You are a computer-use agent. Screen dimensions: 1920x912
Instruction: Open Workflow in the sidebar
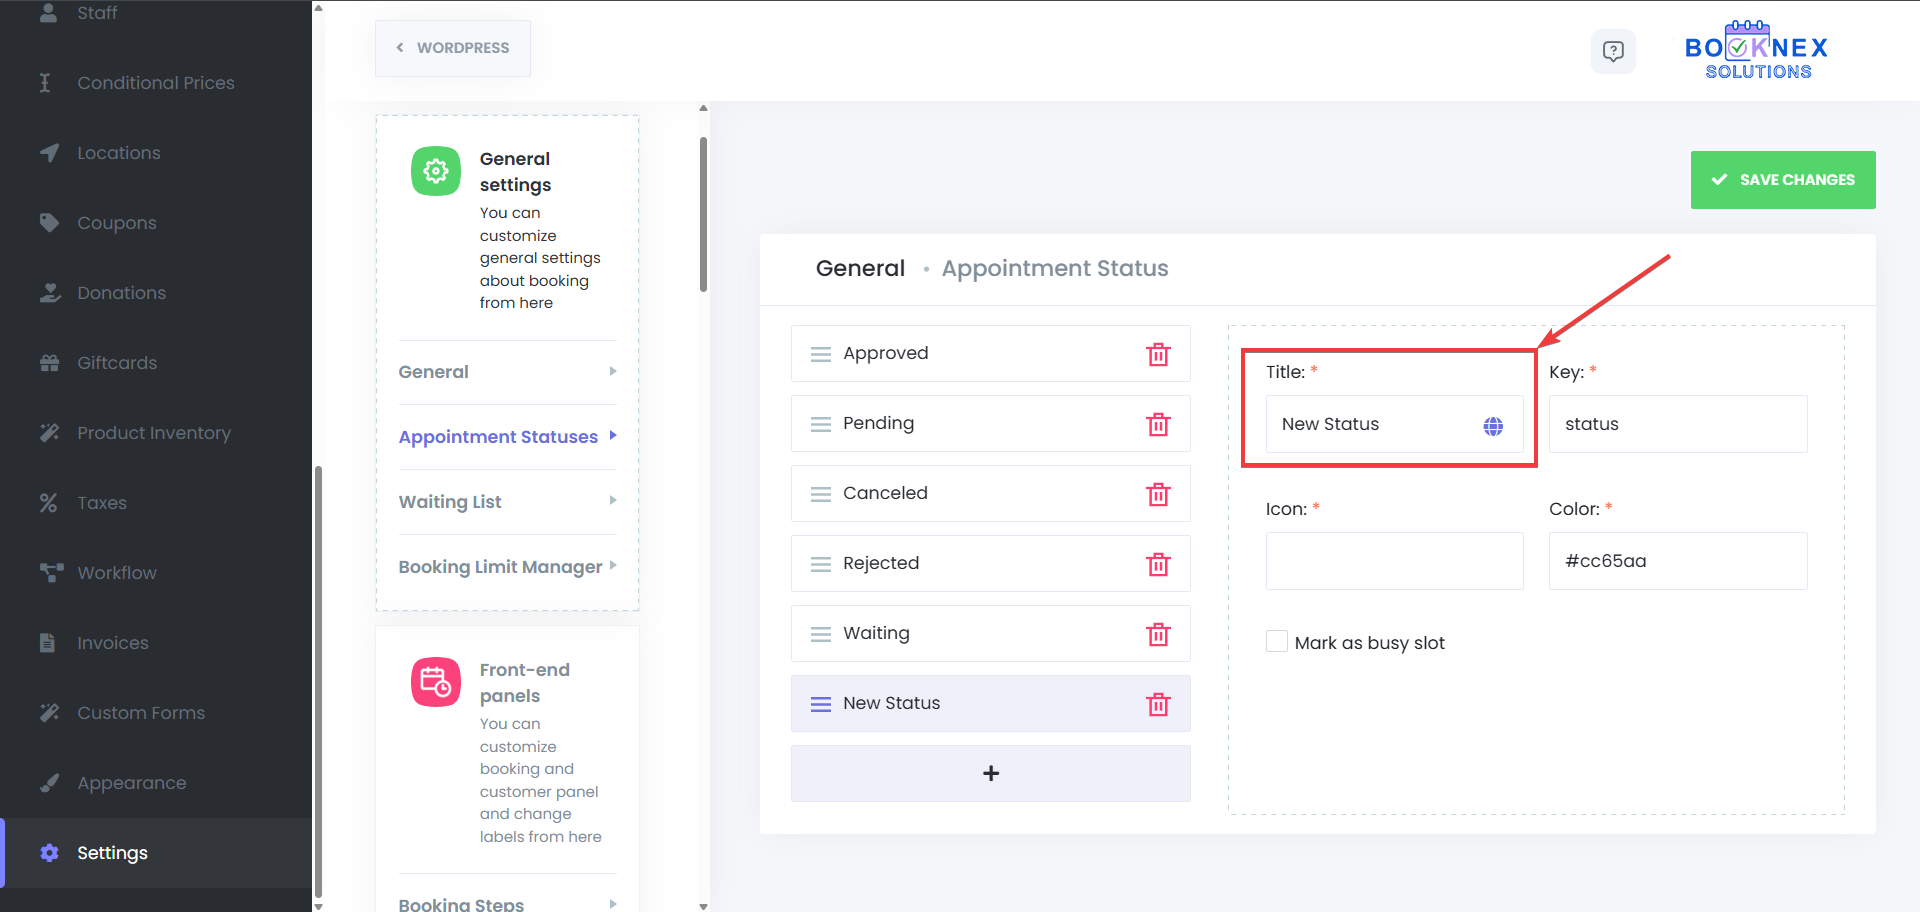click(x=117, y=573)
